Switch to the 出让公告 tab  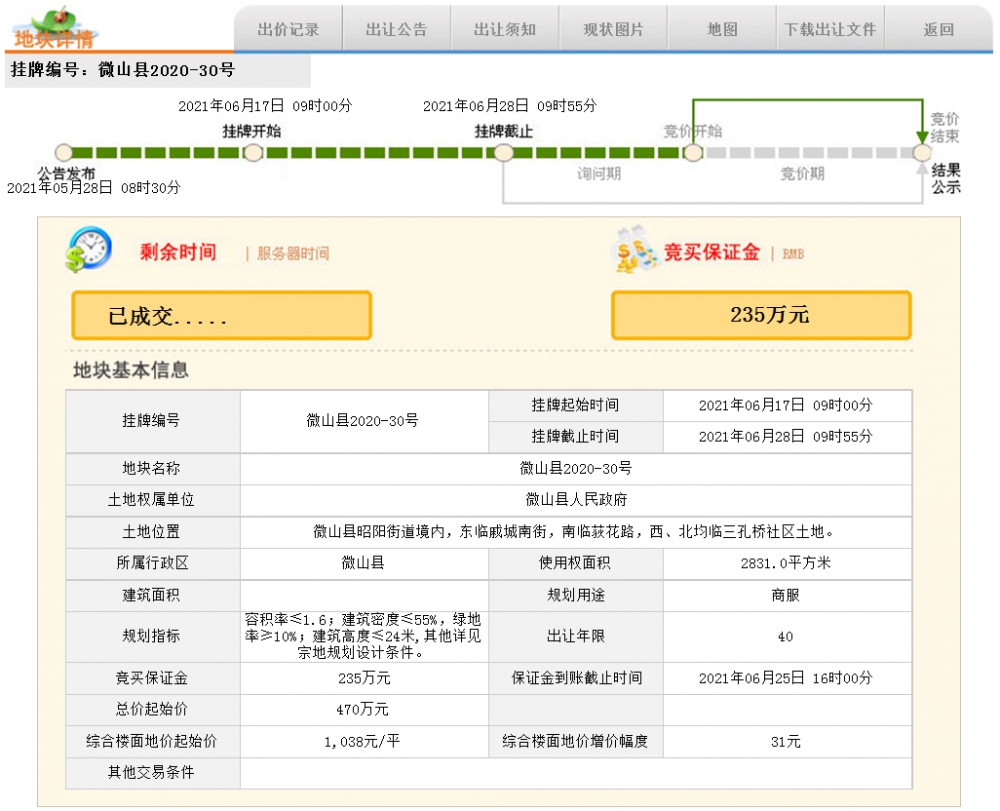[x=397, y=29]
